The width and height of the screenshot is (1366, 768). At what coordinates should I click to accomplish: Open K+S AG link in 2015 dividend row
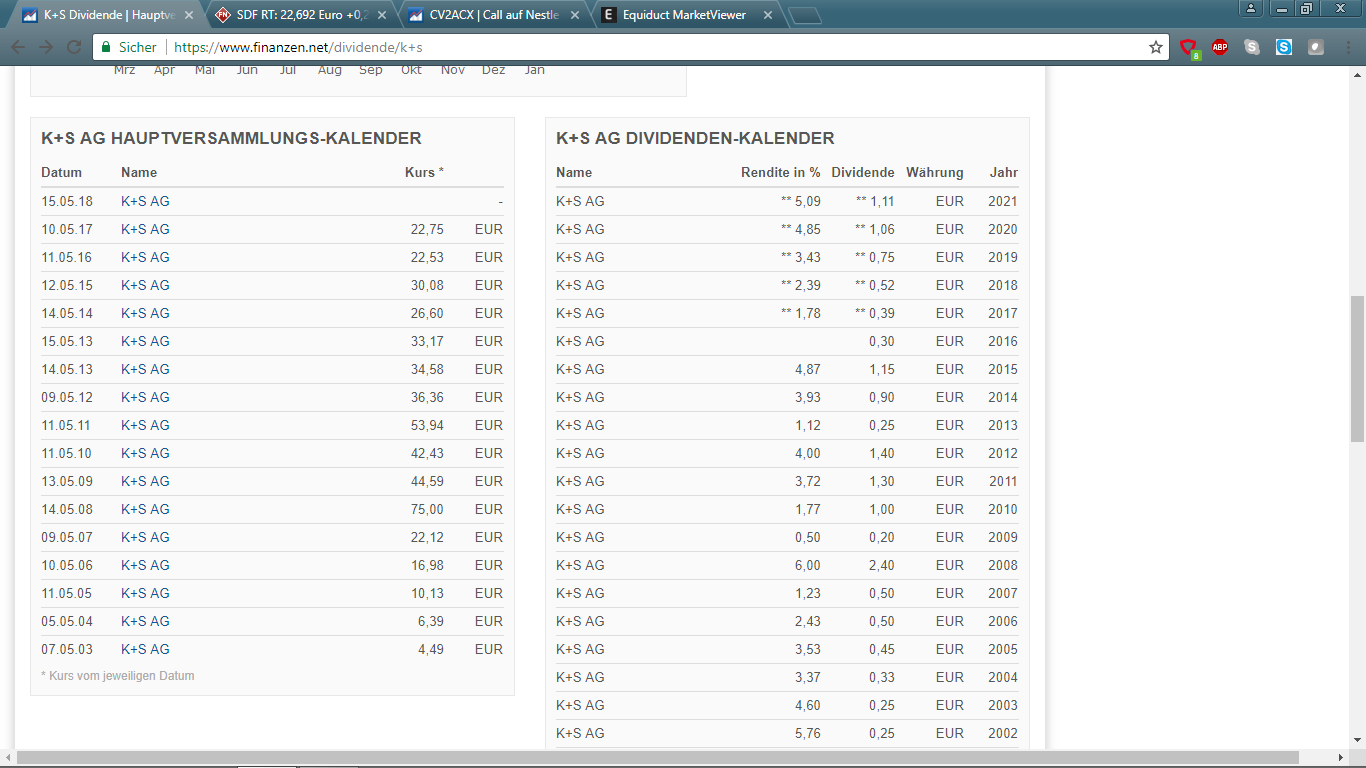coord(580,369)
